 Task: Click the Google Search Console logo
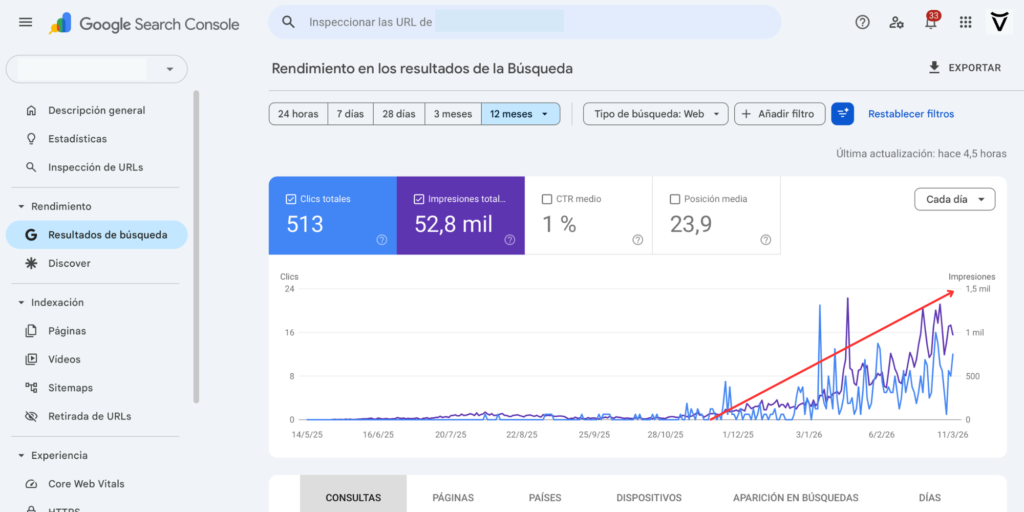tap(144, 24)
